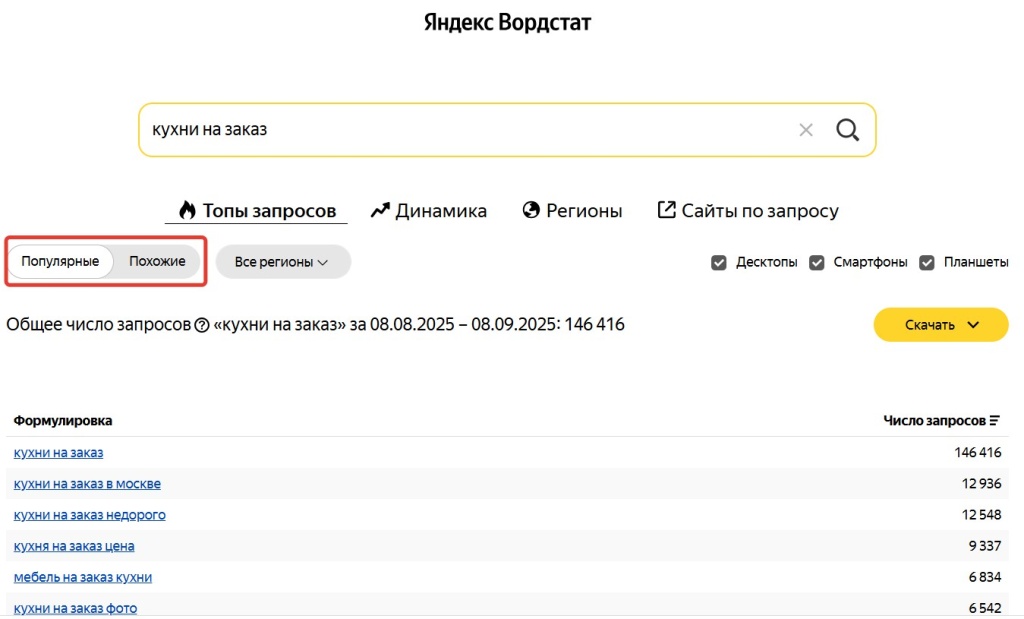Click the 6 542 value in the table
Screen dimensions: 1024x619
pos(984,609)
